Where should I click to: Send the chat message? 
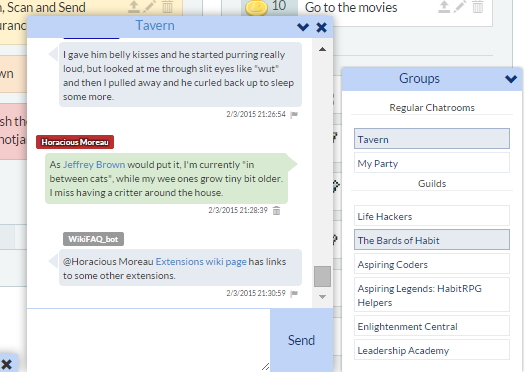[x=301, y=340]
